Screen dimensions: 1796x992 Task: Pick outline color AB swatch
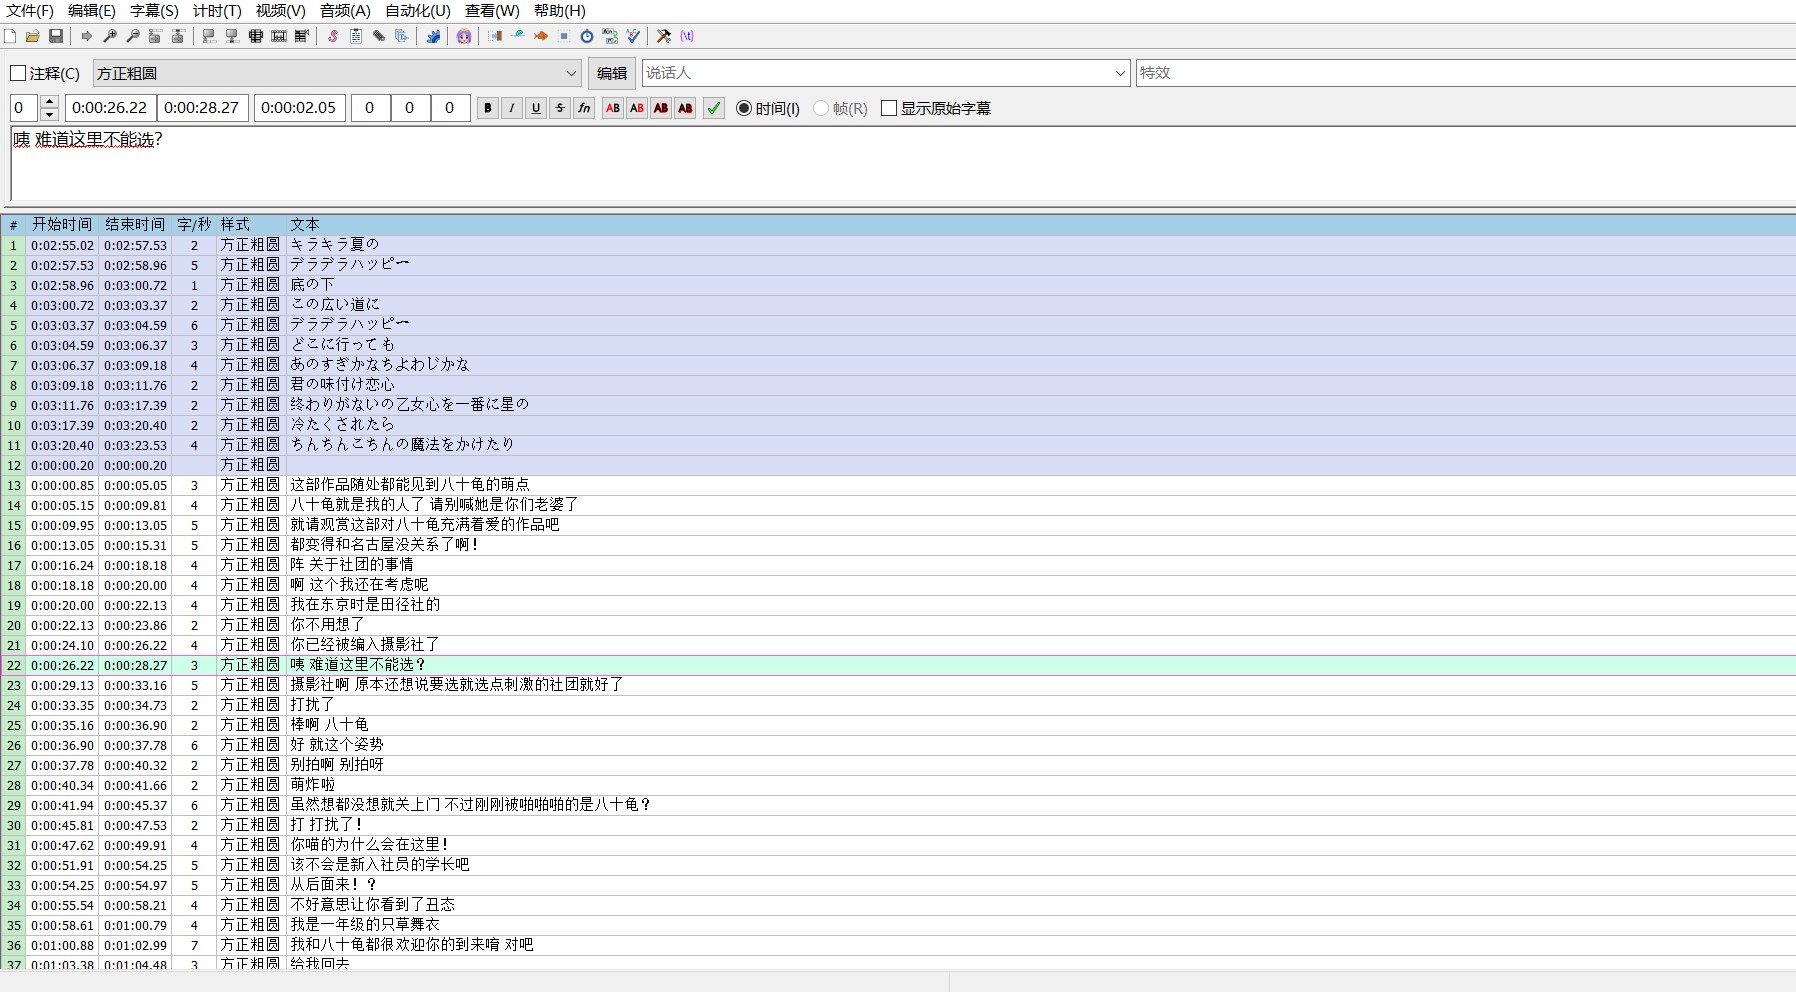(661, 108)
